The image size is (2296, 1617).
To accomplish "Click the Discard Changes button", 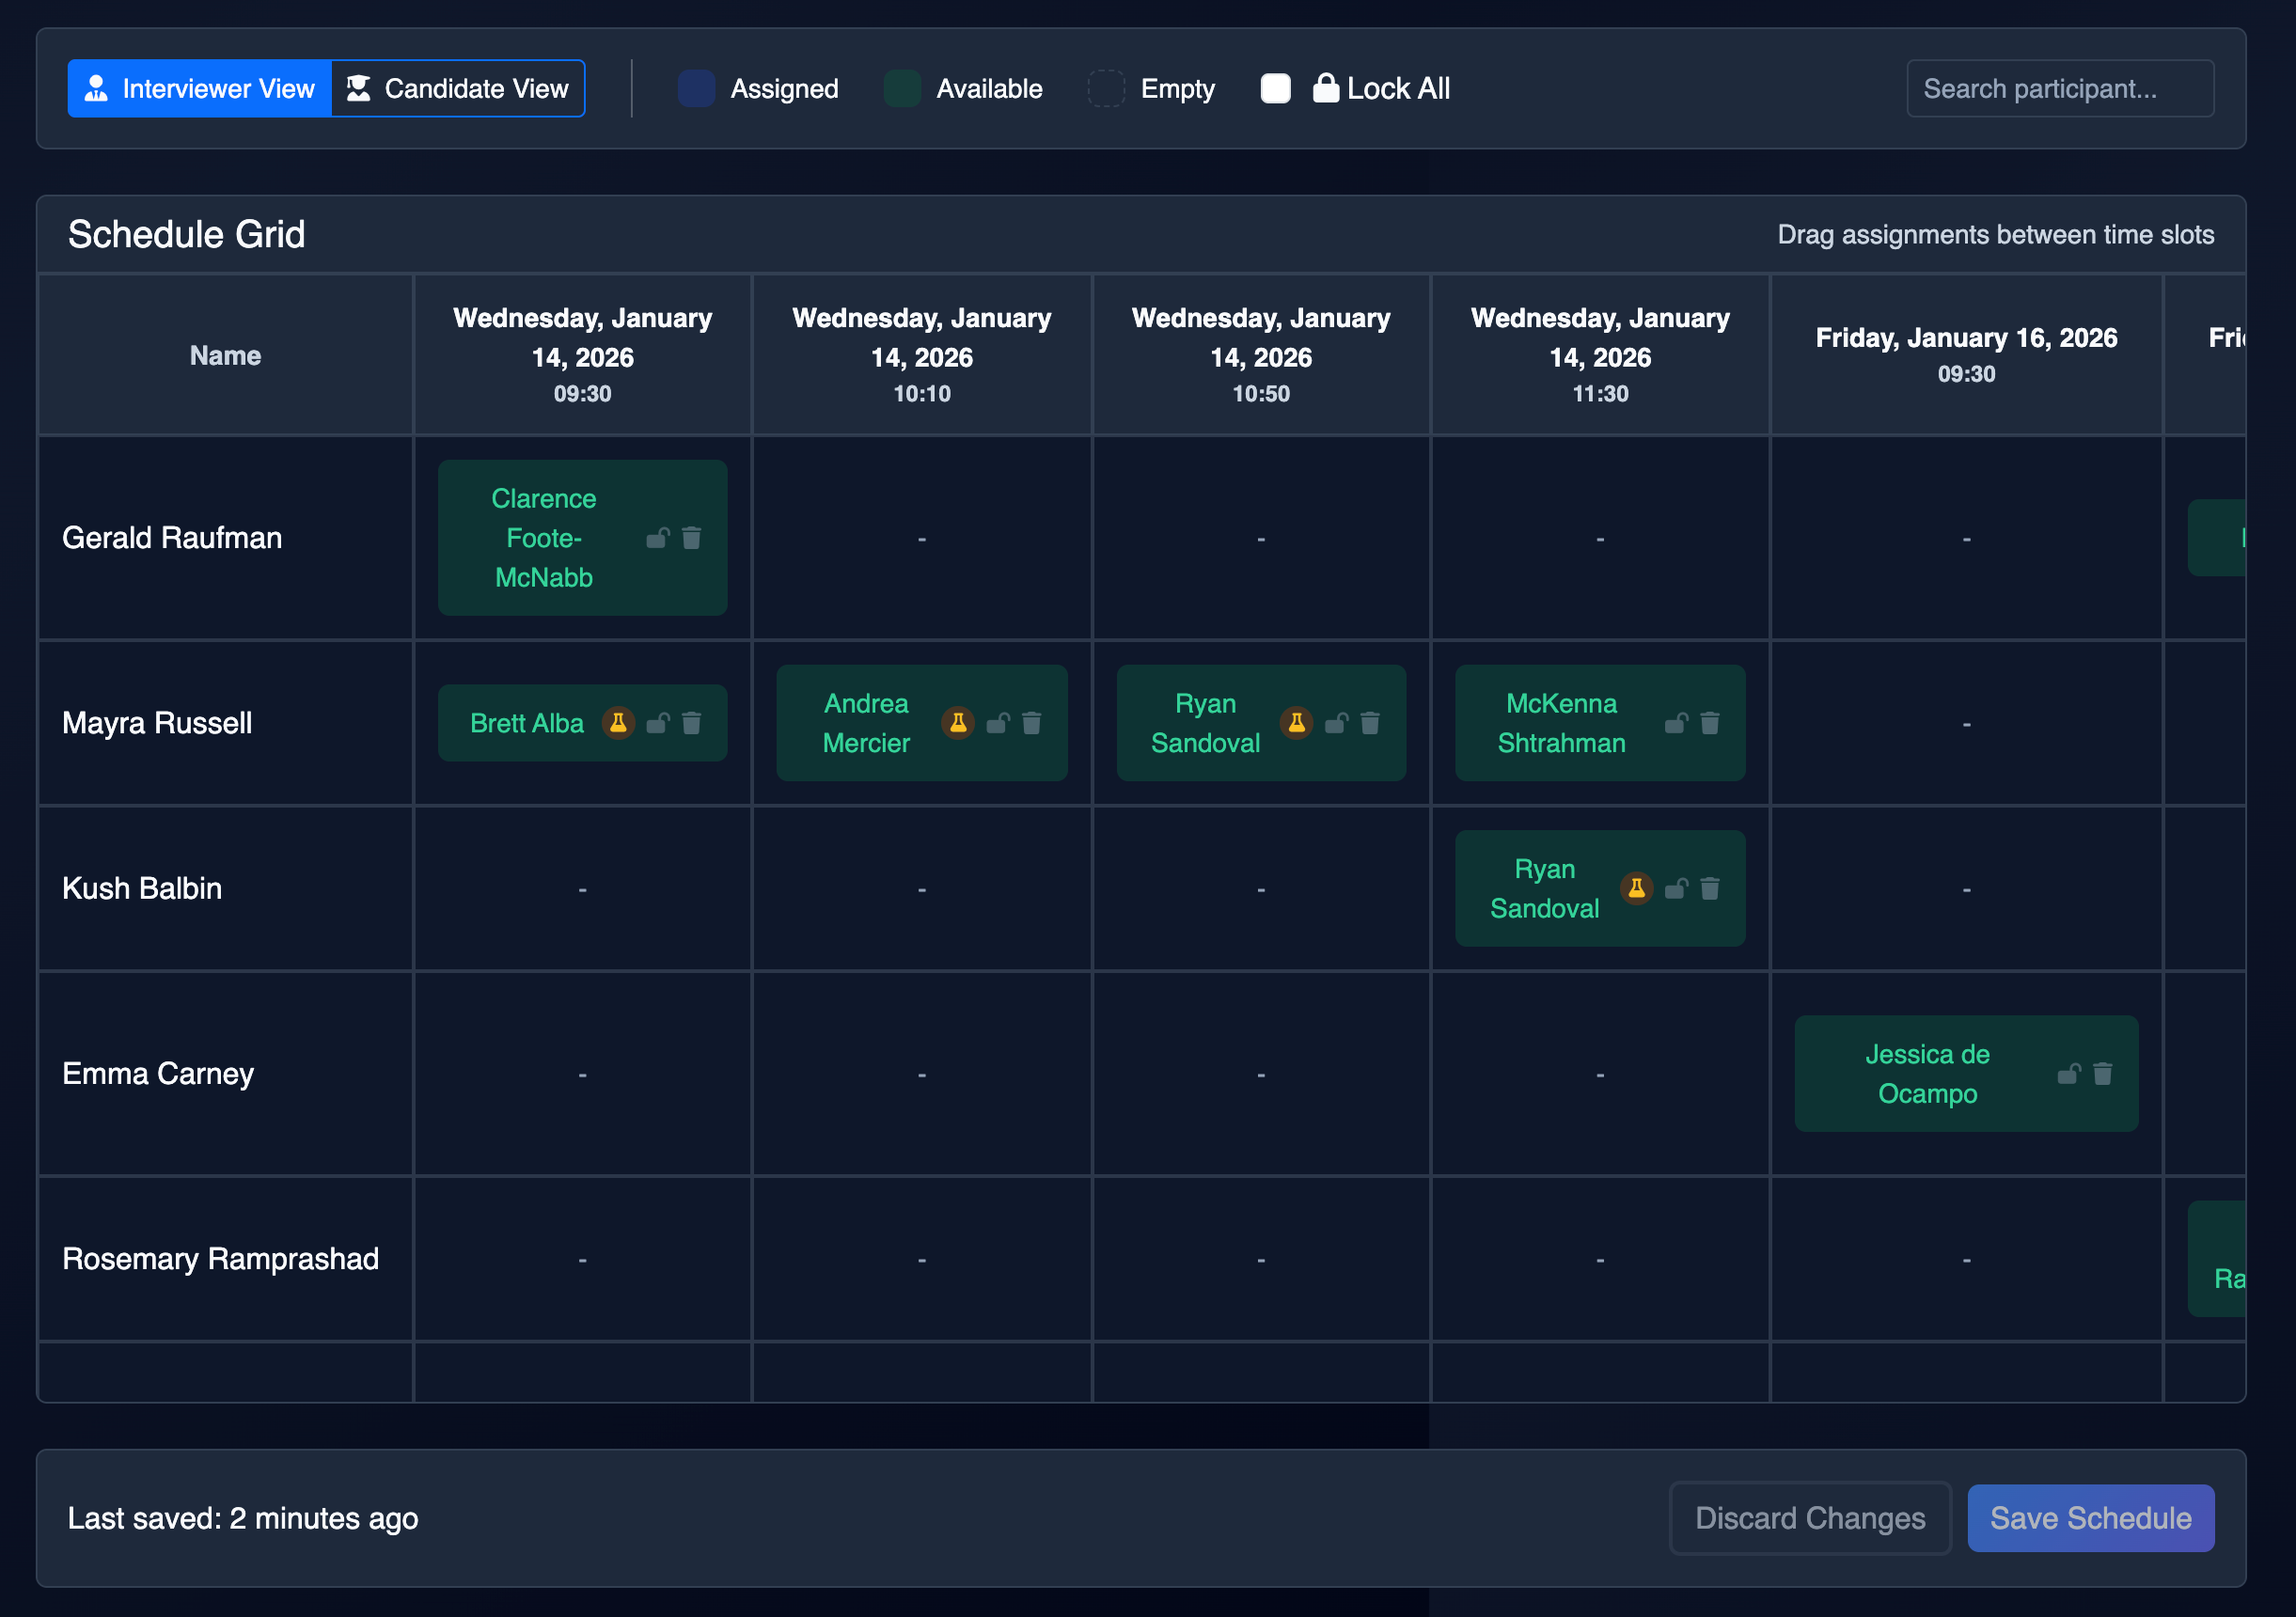I will pos(1810,1517).
